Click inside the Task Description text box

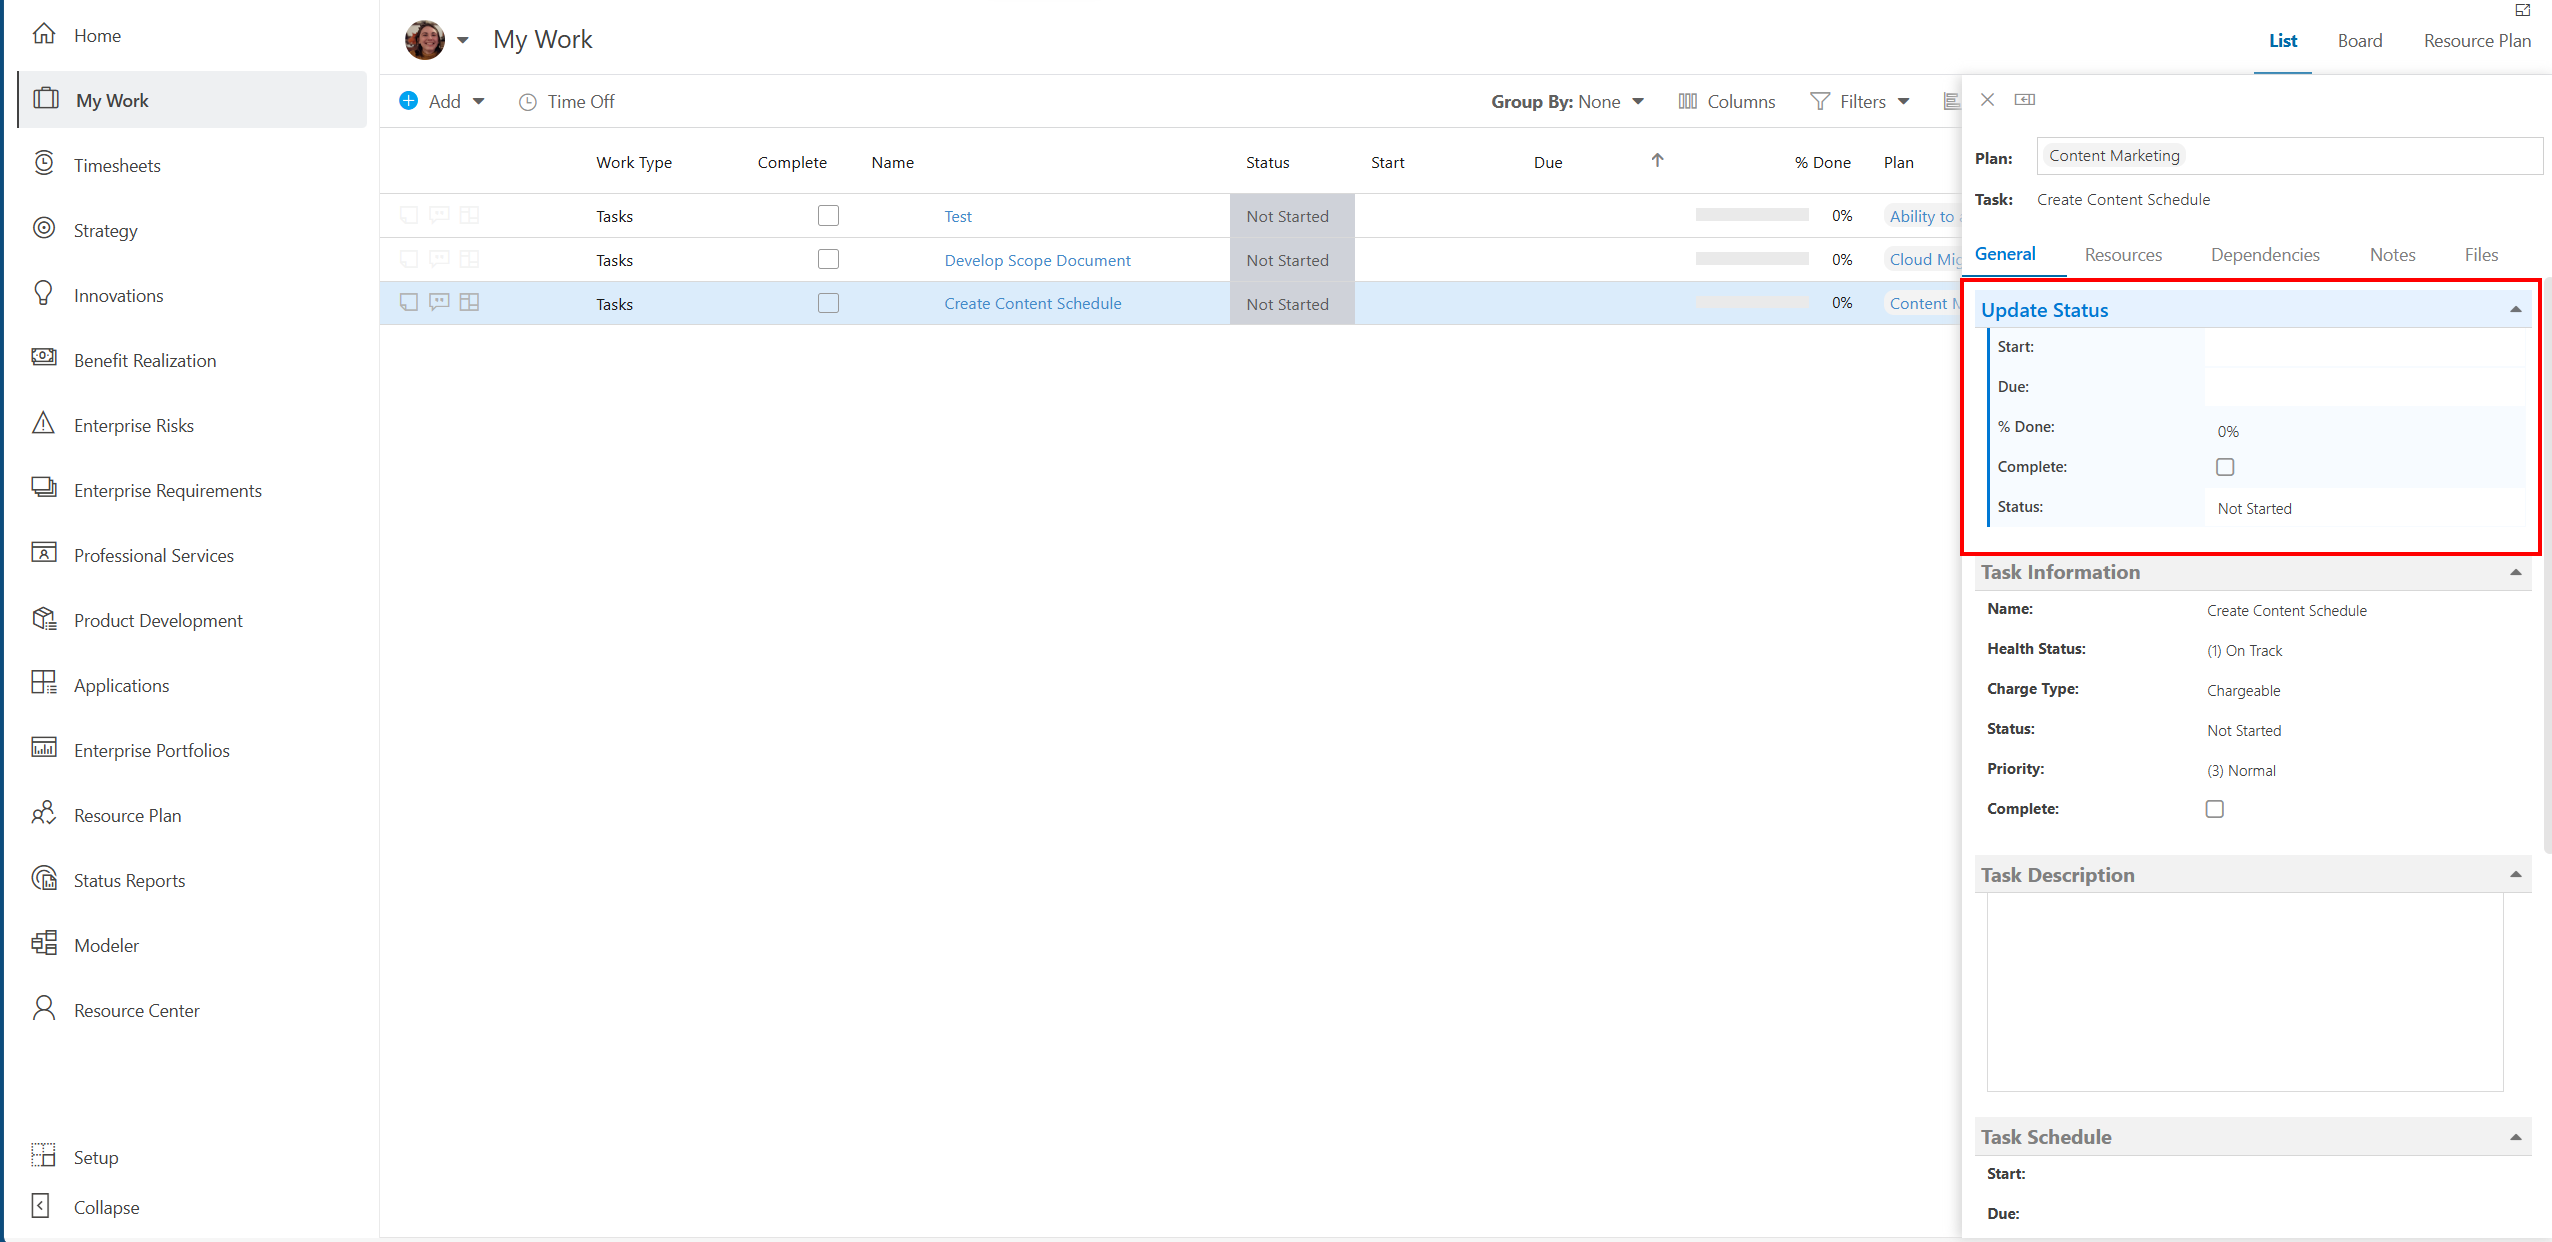2245,992
